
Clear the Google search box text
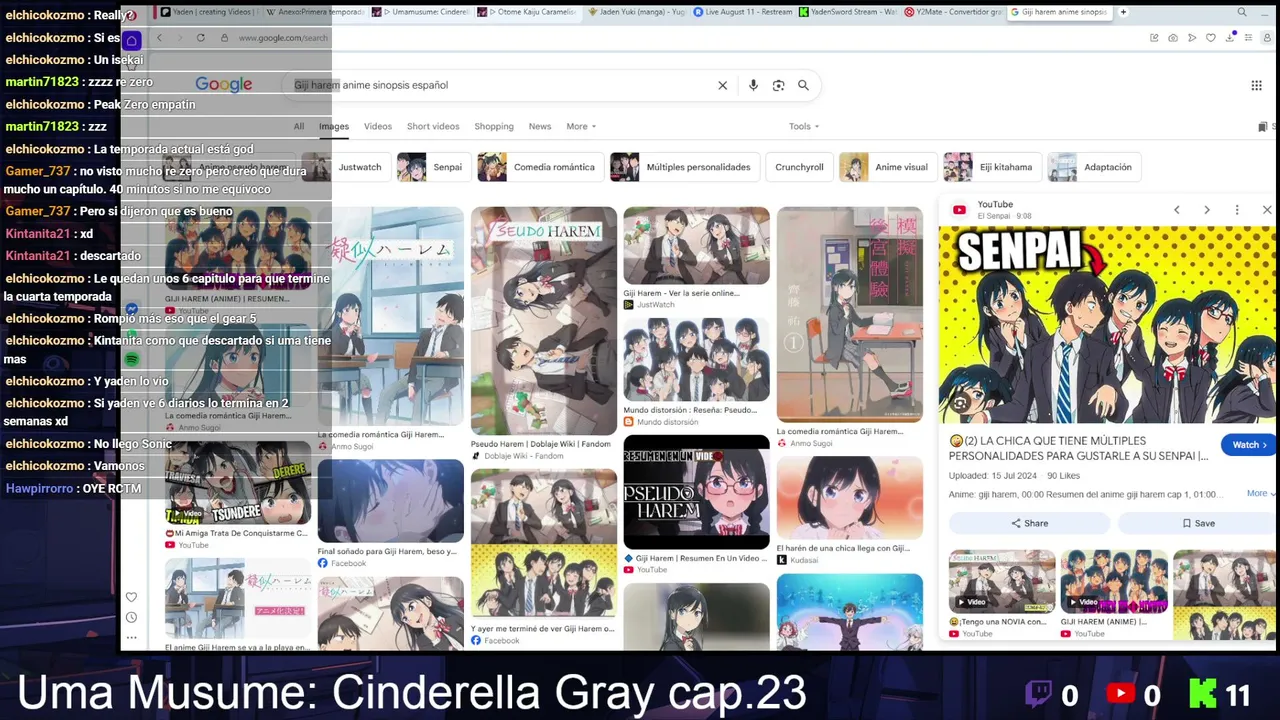tap(722, 85)
